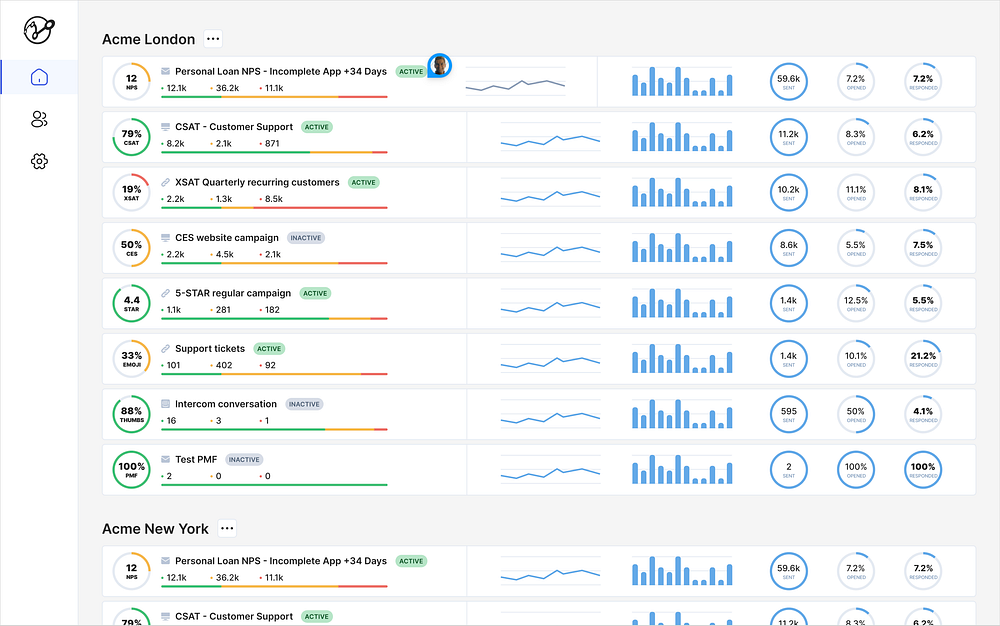1000x626 pixels.
Task: Click the 4.4 STAR score gauge
Action: 131,303
